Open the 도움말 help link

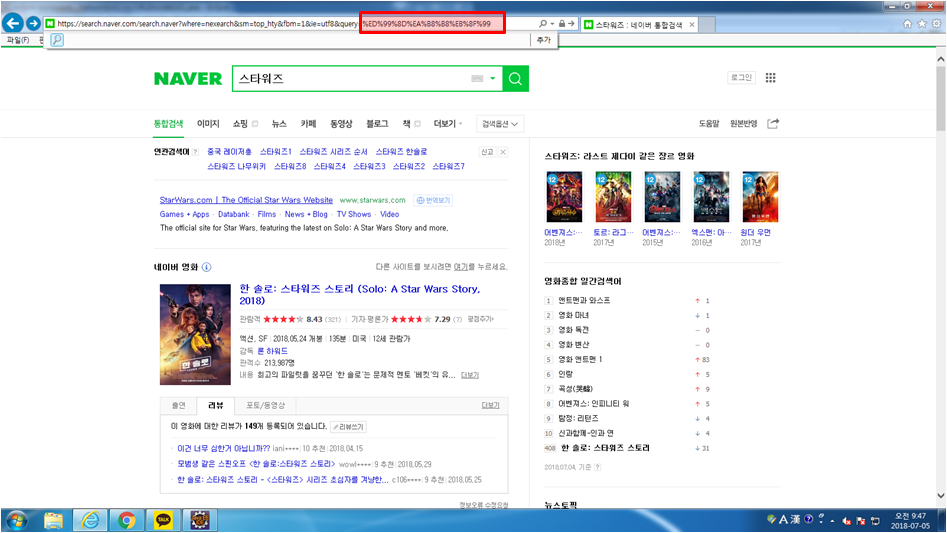[709, 124]
